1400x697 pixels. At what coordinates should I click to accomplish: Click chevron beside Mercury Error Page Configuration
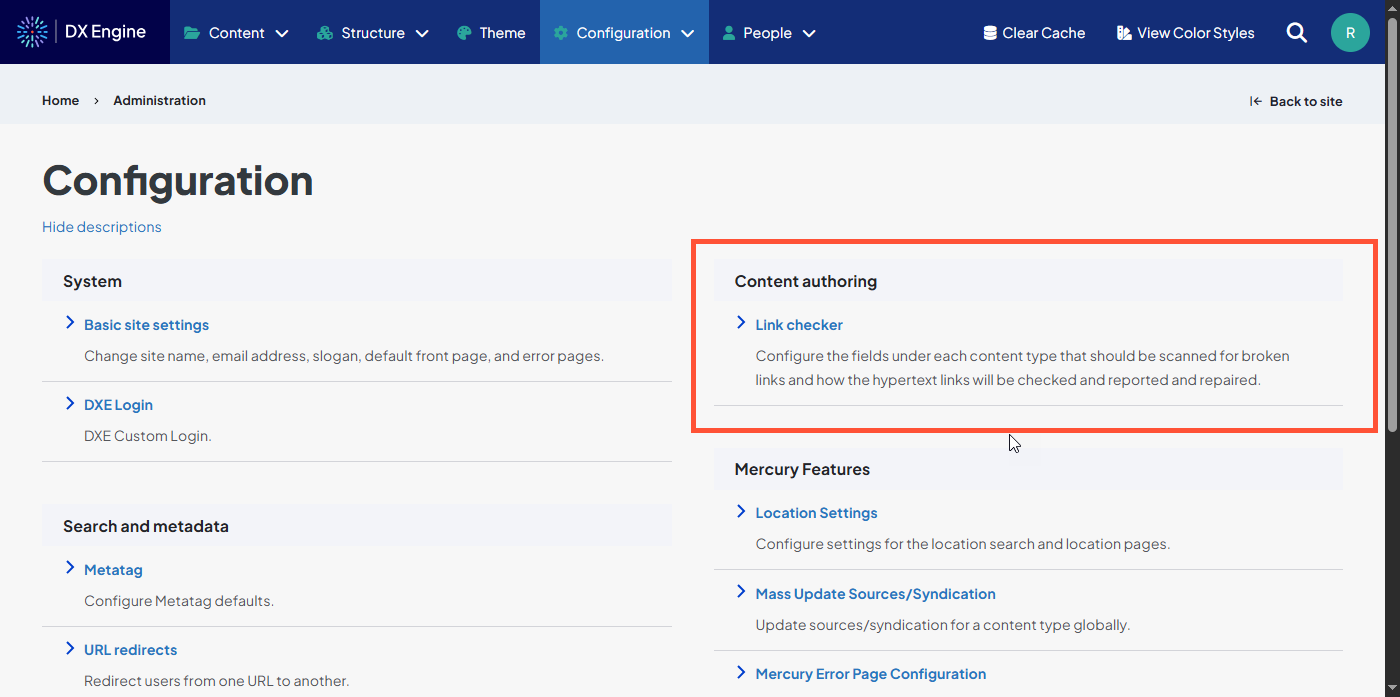point(741,672)
